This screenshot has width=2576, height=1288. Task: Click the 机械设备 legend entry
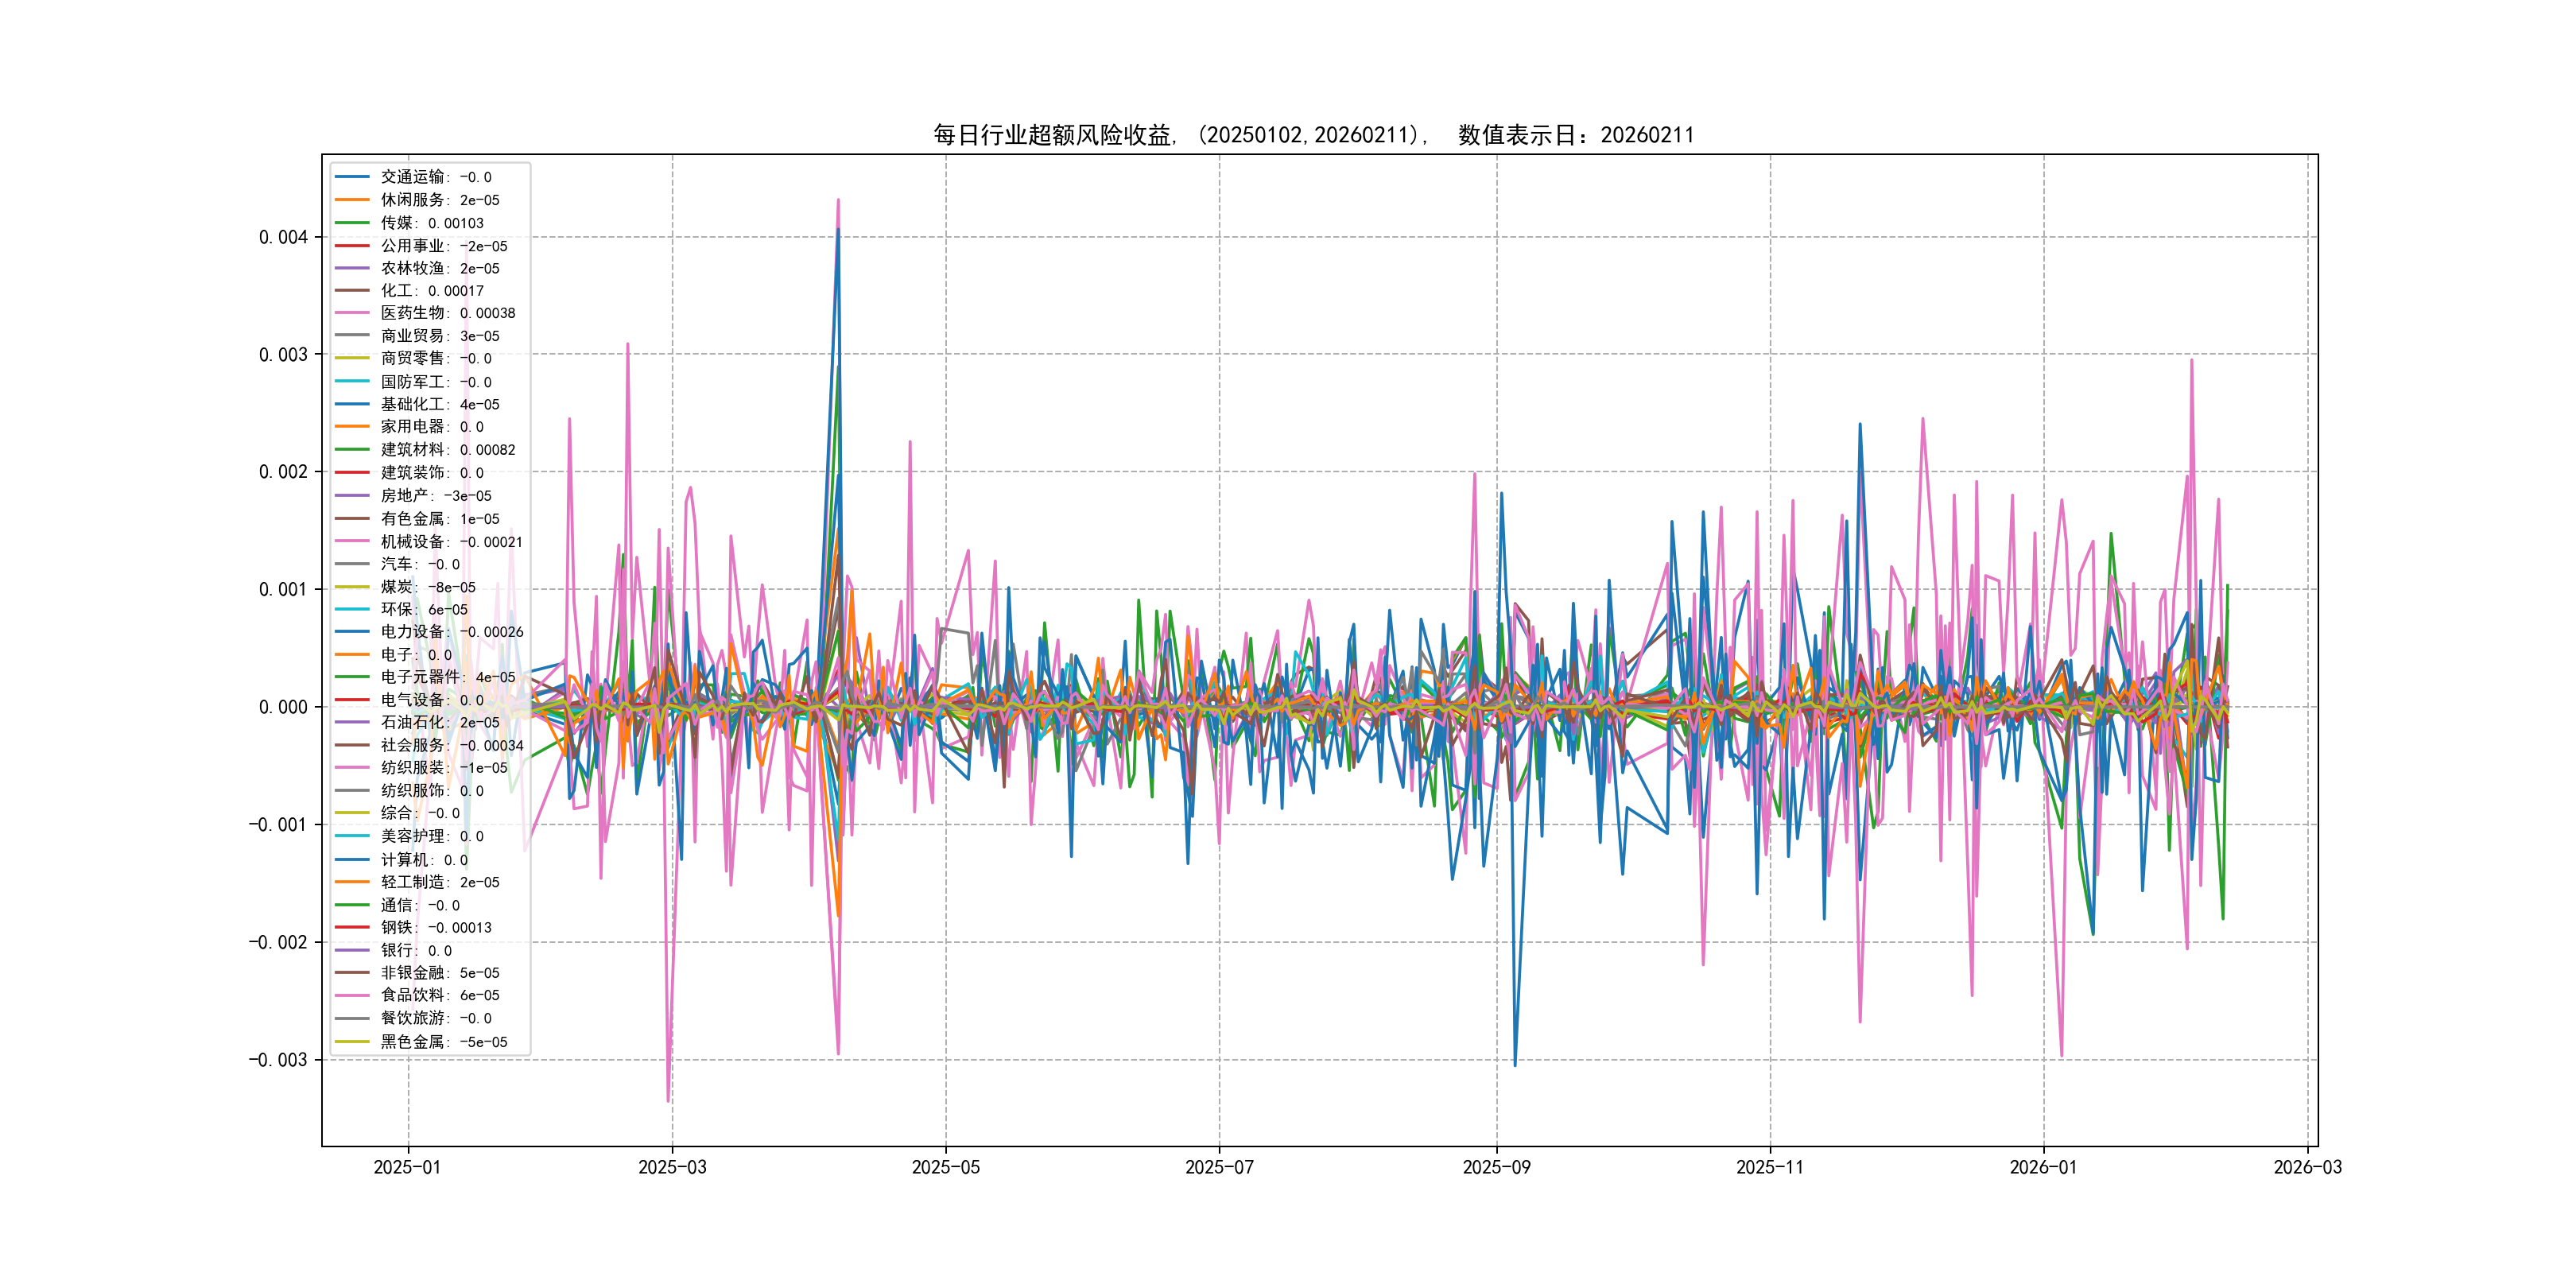click(451, 541)
